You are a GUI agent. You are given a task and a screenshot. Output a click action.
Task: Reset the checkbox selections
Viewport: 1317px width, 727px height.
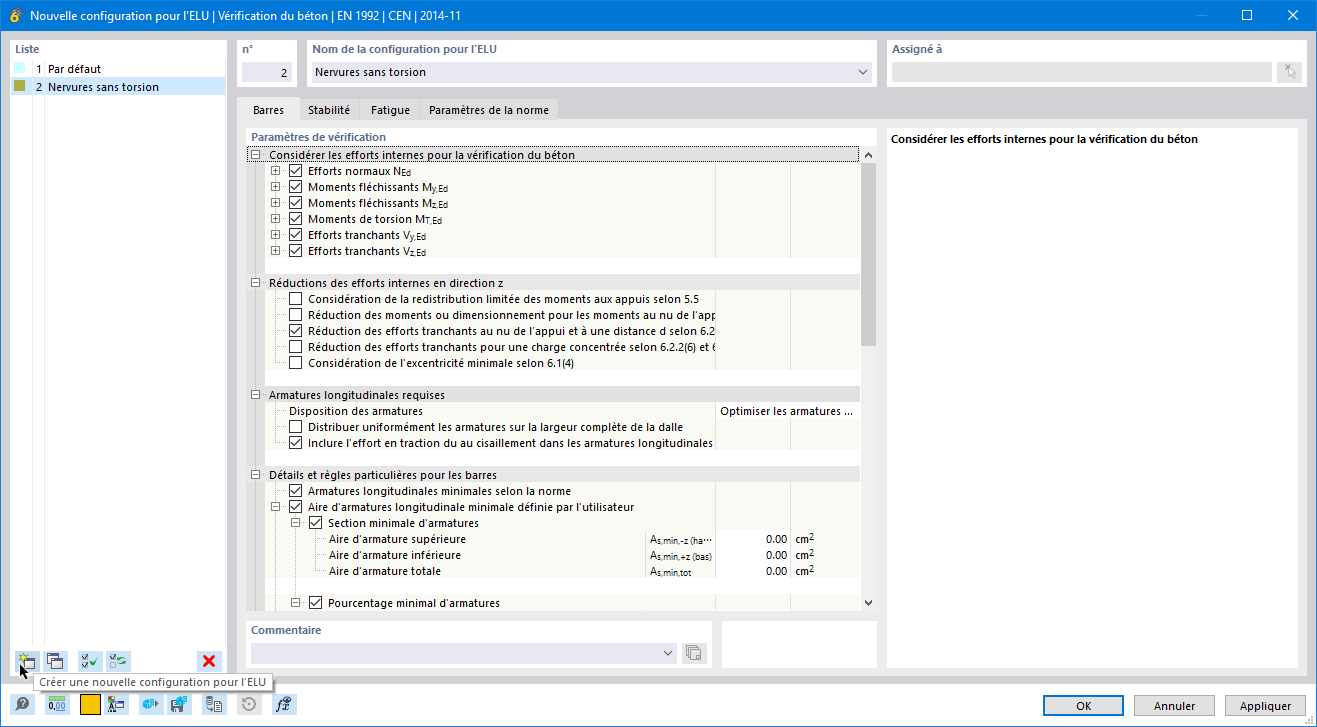point(118,661)
